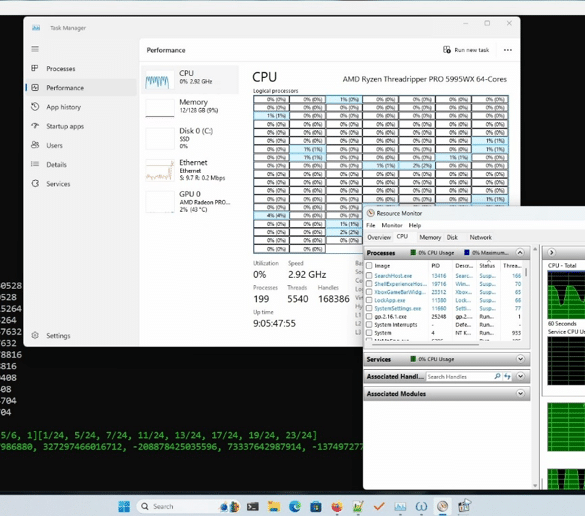585x516 pixels.
Task: Launch Microsoft Edge from the taskbar
Action: pos(295,506)
